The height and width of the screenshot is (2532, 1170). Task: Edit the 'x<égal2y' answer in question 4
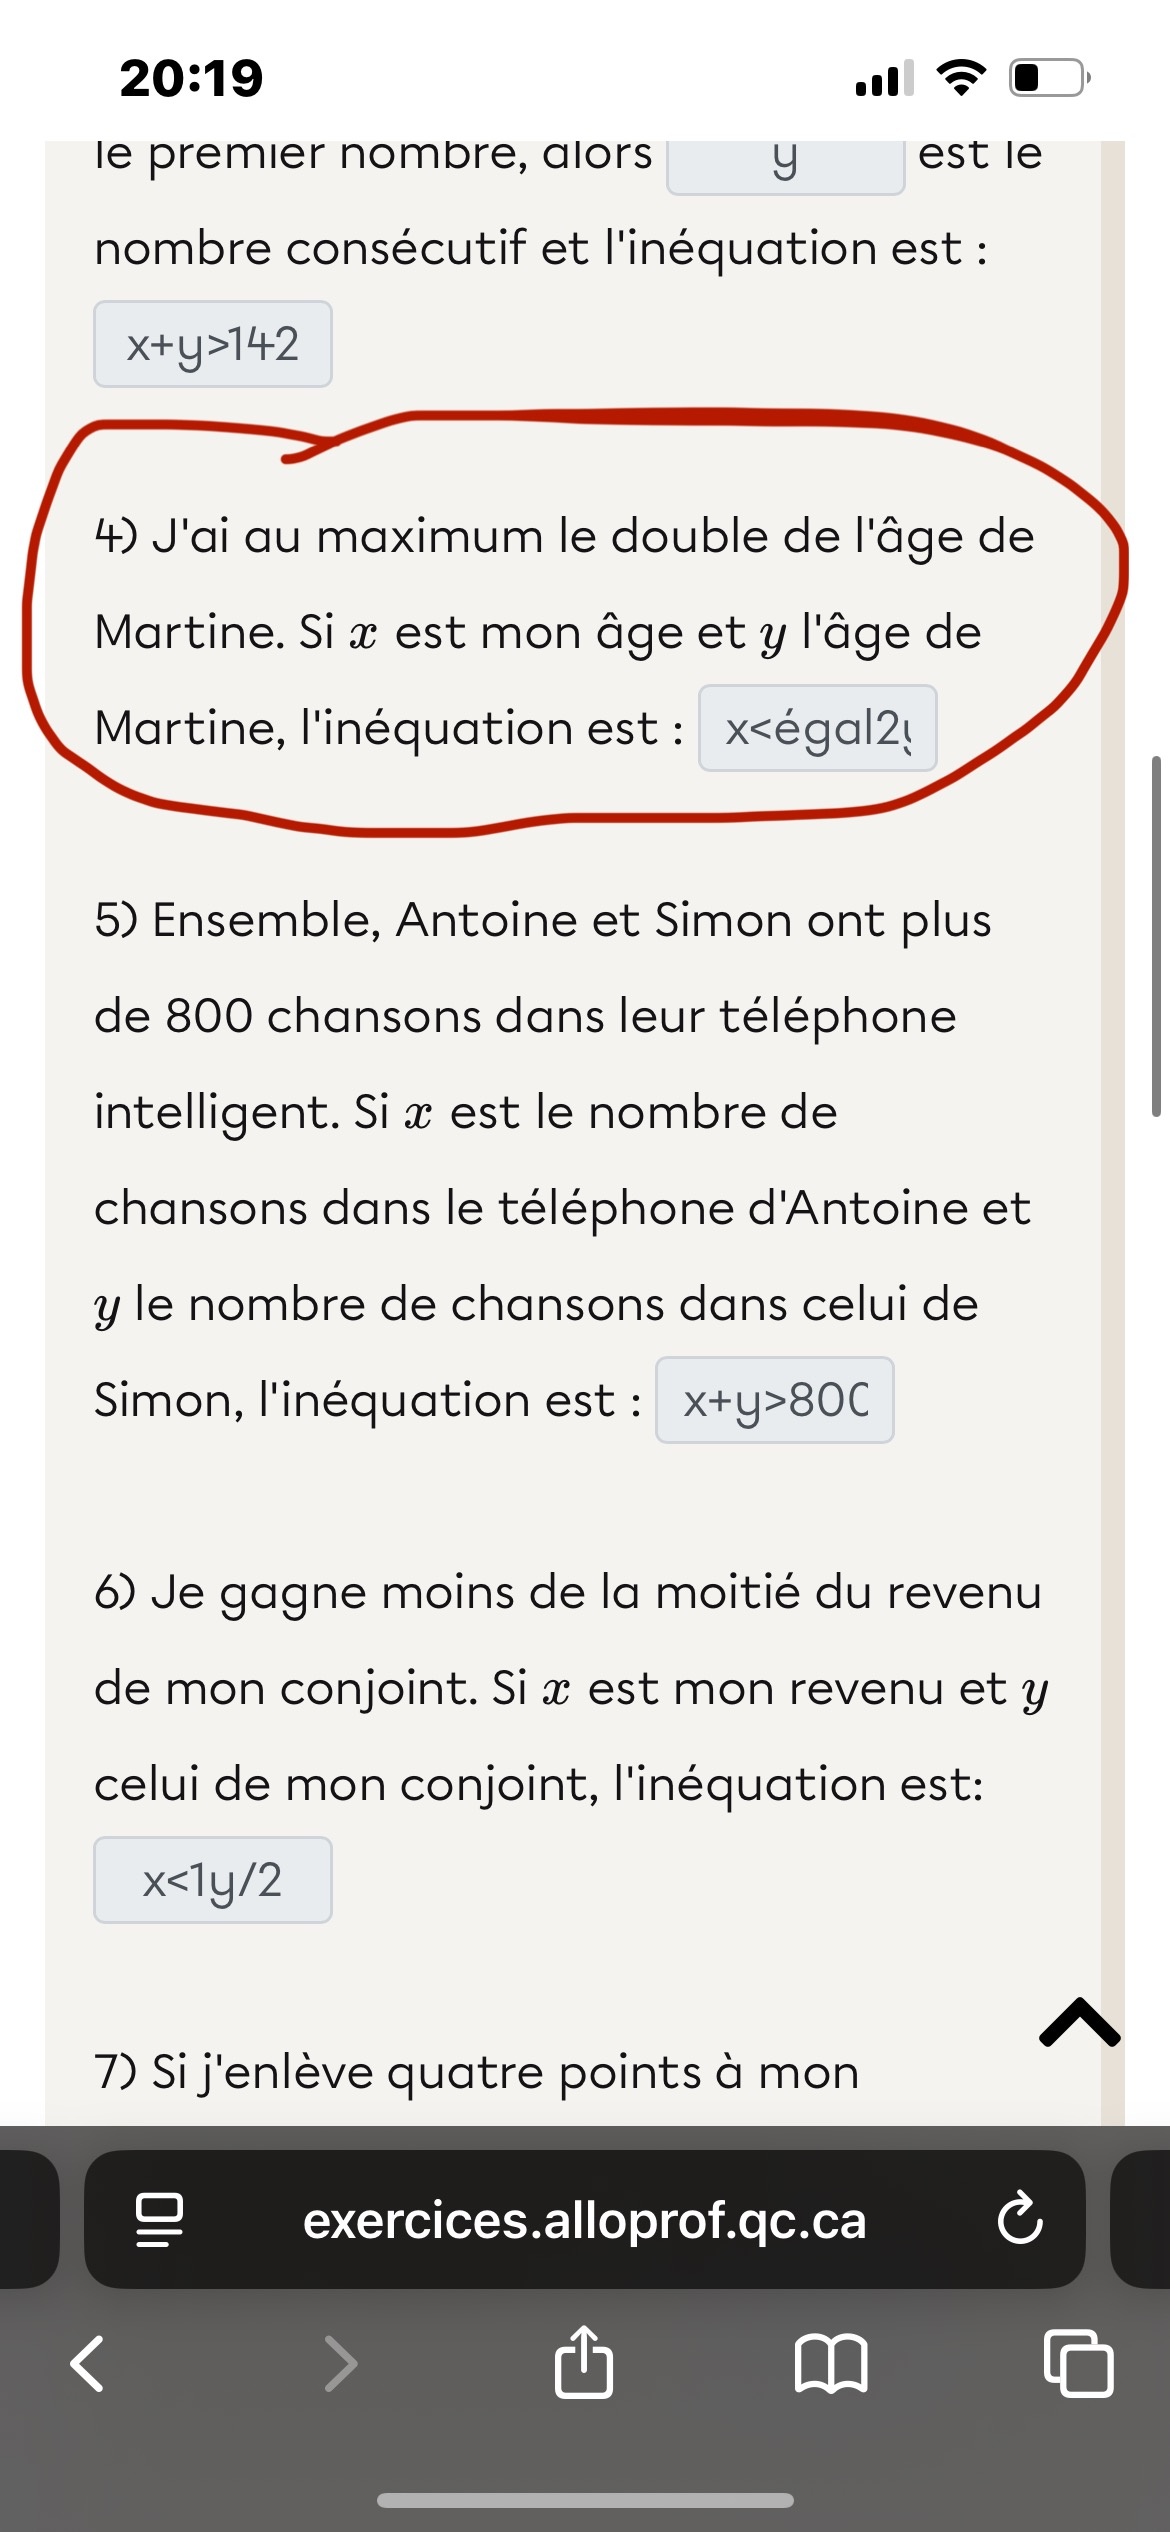pos(817,728)
